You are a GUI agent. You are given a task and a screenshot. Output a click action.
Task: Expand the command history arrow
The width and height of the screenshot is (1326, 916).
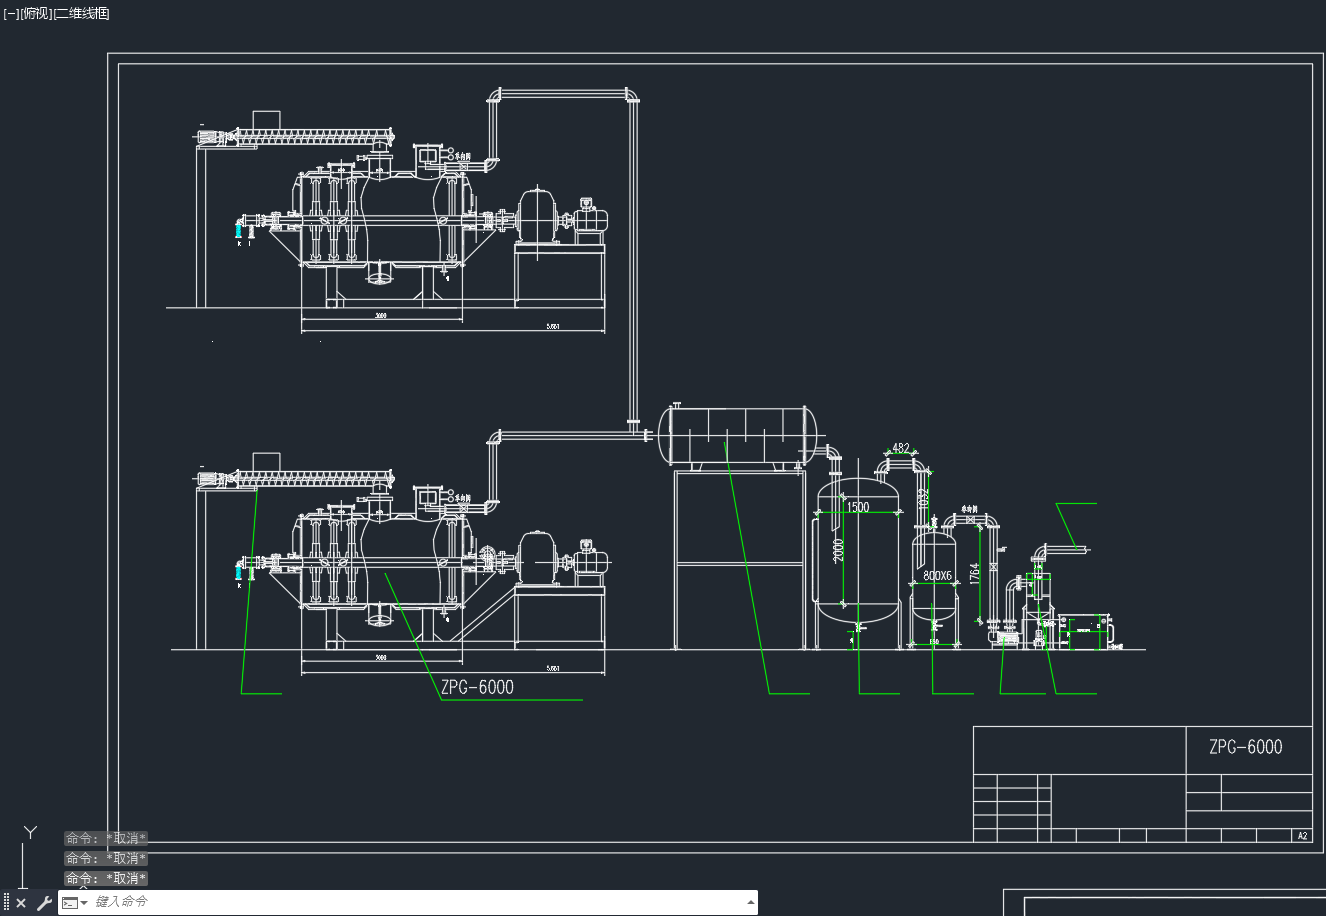tap(751, 902)
